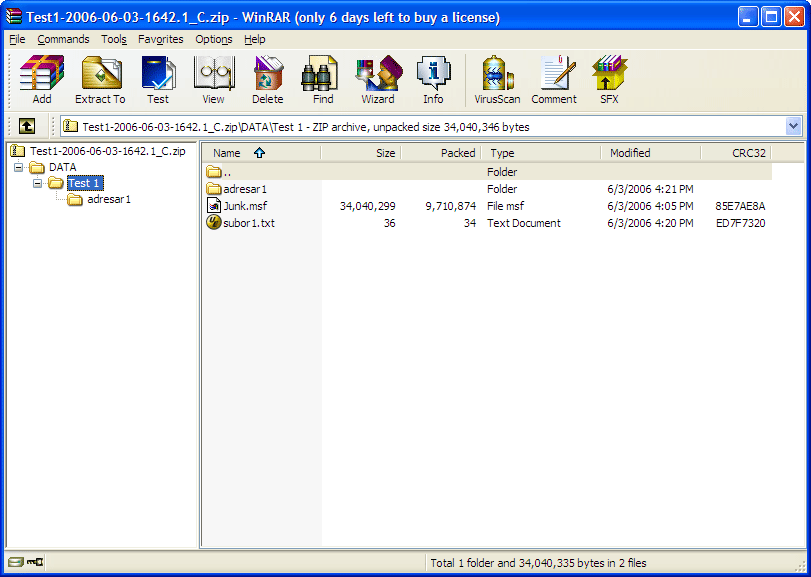Go up one level button
This screenshot has width=811, height=577.
coord(27,126)
